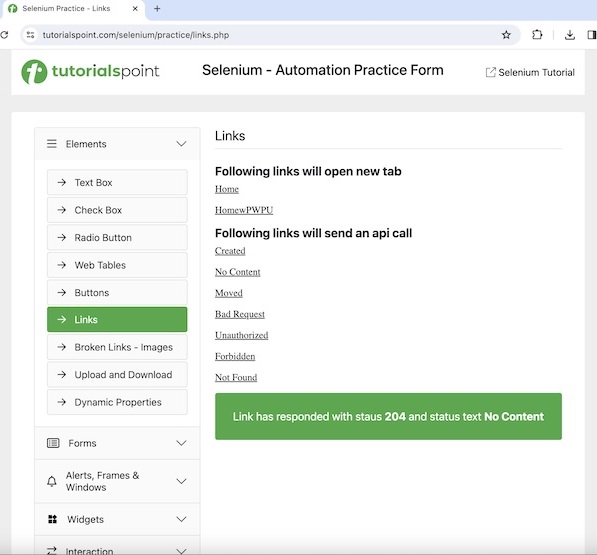Image resolution: width=597 pixels, height=555 pixels.
Task: Open Broken Links - Images menu item
Action: pyautogui.click(x=117, y=347)
